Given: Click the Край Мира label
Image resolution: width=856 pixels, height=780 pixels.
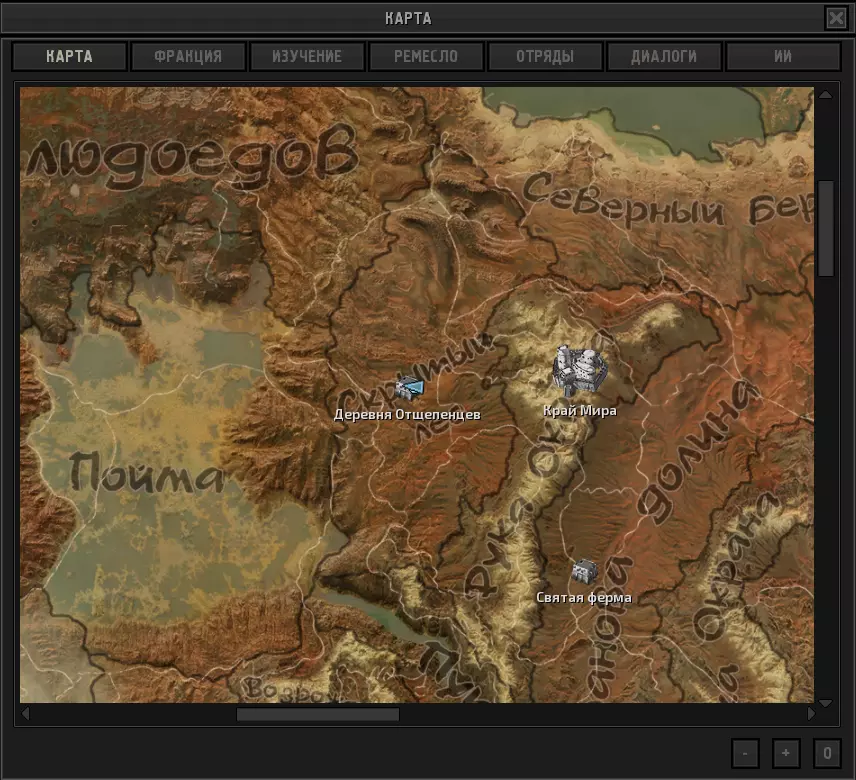Looking at the screenshot, I should coord(580,410).
